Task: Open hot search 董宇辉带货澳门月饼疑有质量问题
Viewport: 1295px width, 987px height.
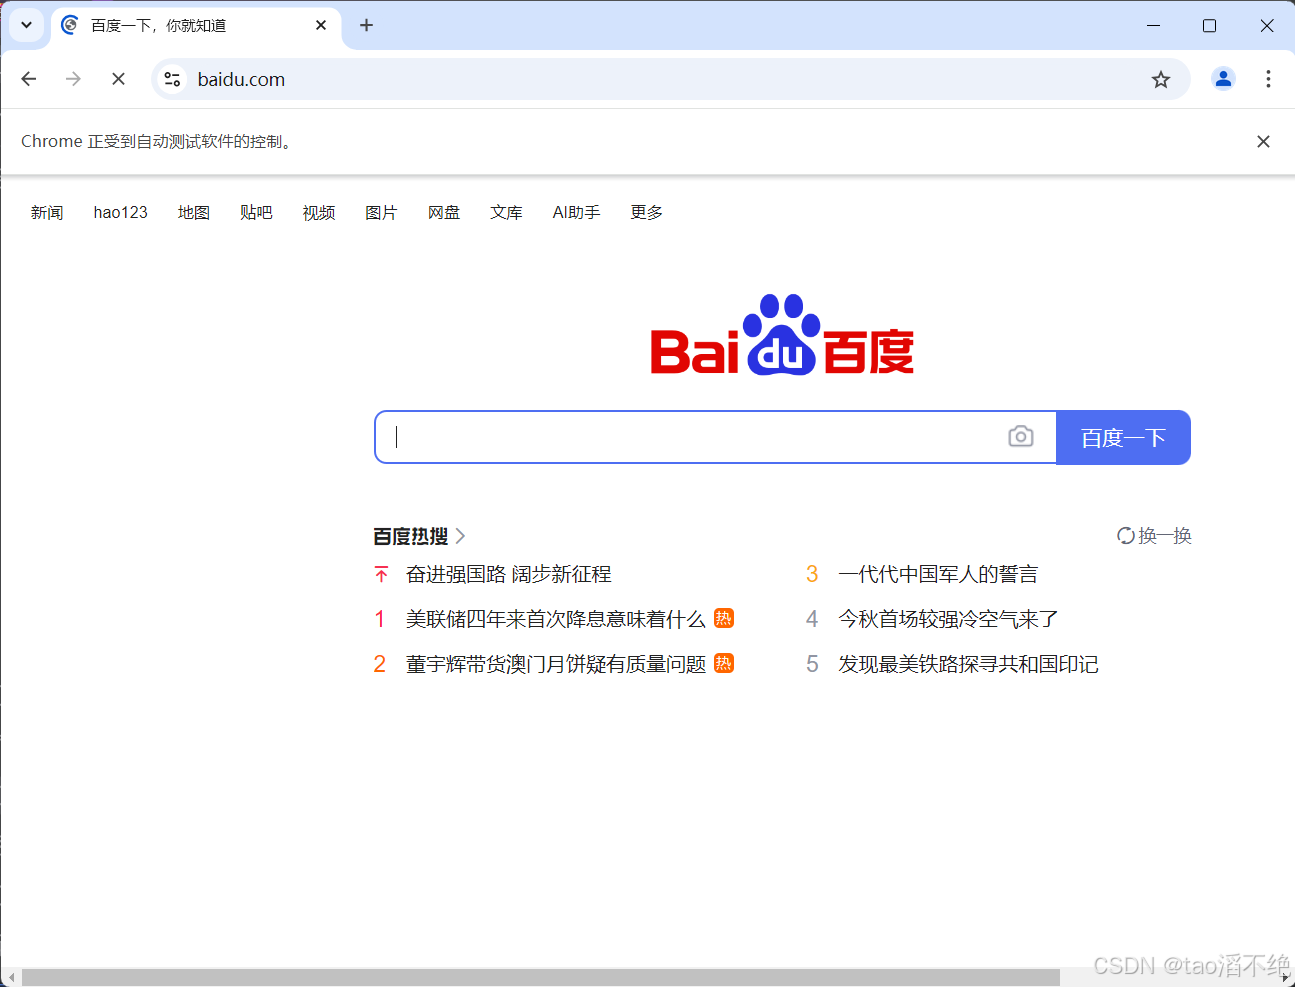Action: (555, 665)
